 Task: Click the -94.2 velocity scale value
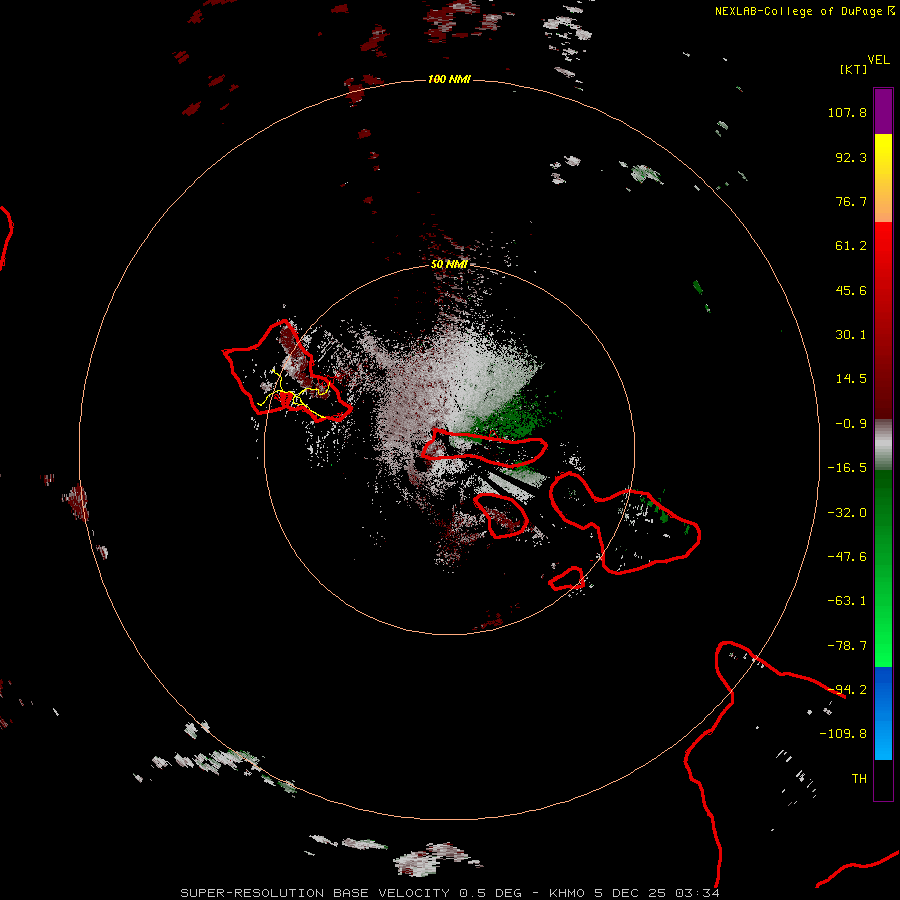847,690
